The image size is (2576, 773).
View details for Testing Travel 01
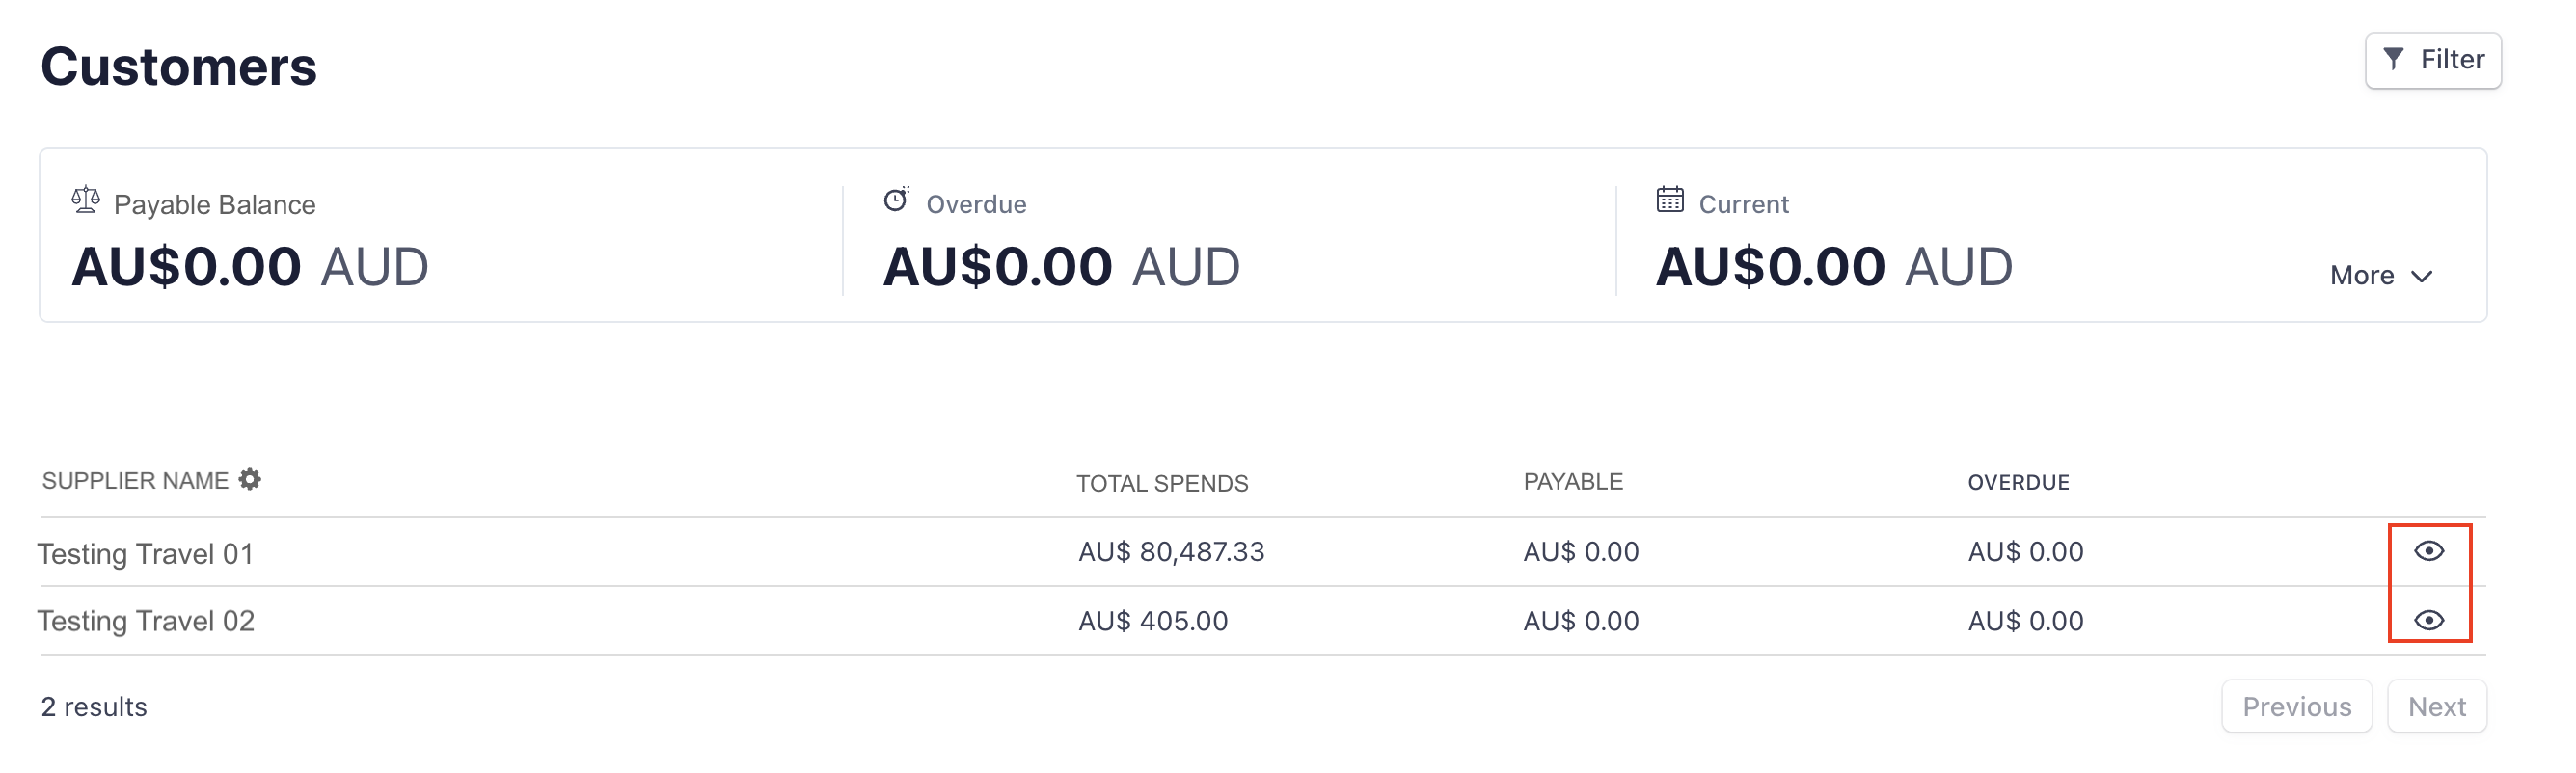pyautogui.click(x=2429, y=551)
